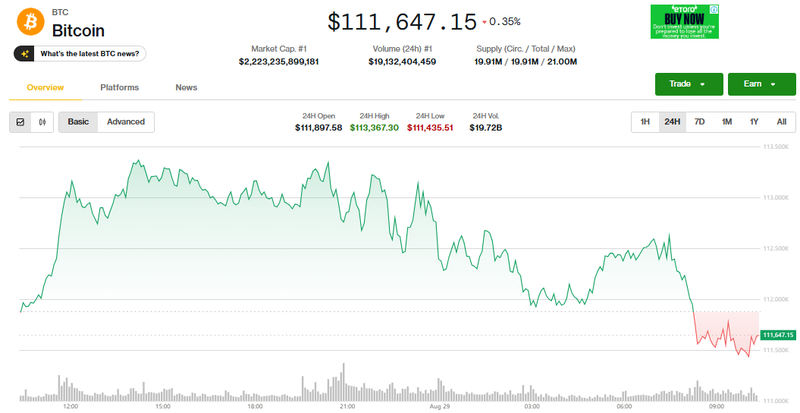This screenshot has height=413, width=800.
Task: Choose the 7D time range
Action: 699,122
